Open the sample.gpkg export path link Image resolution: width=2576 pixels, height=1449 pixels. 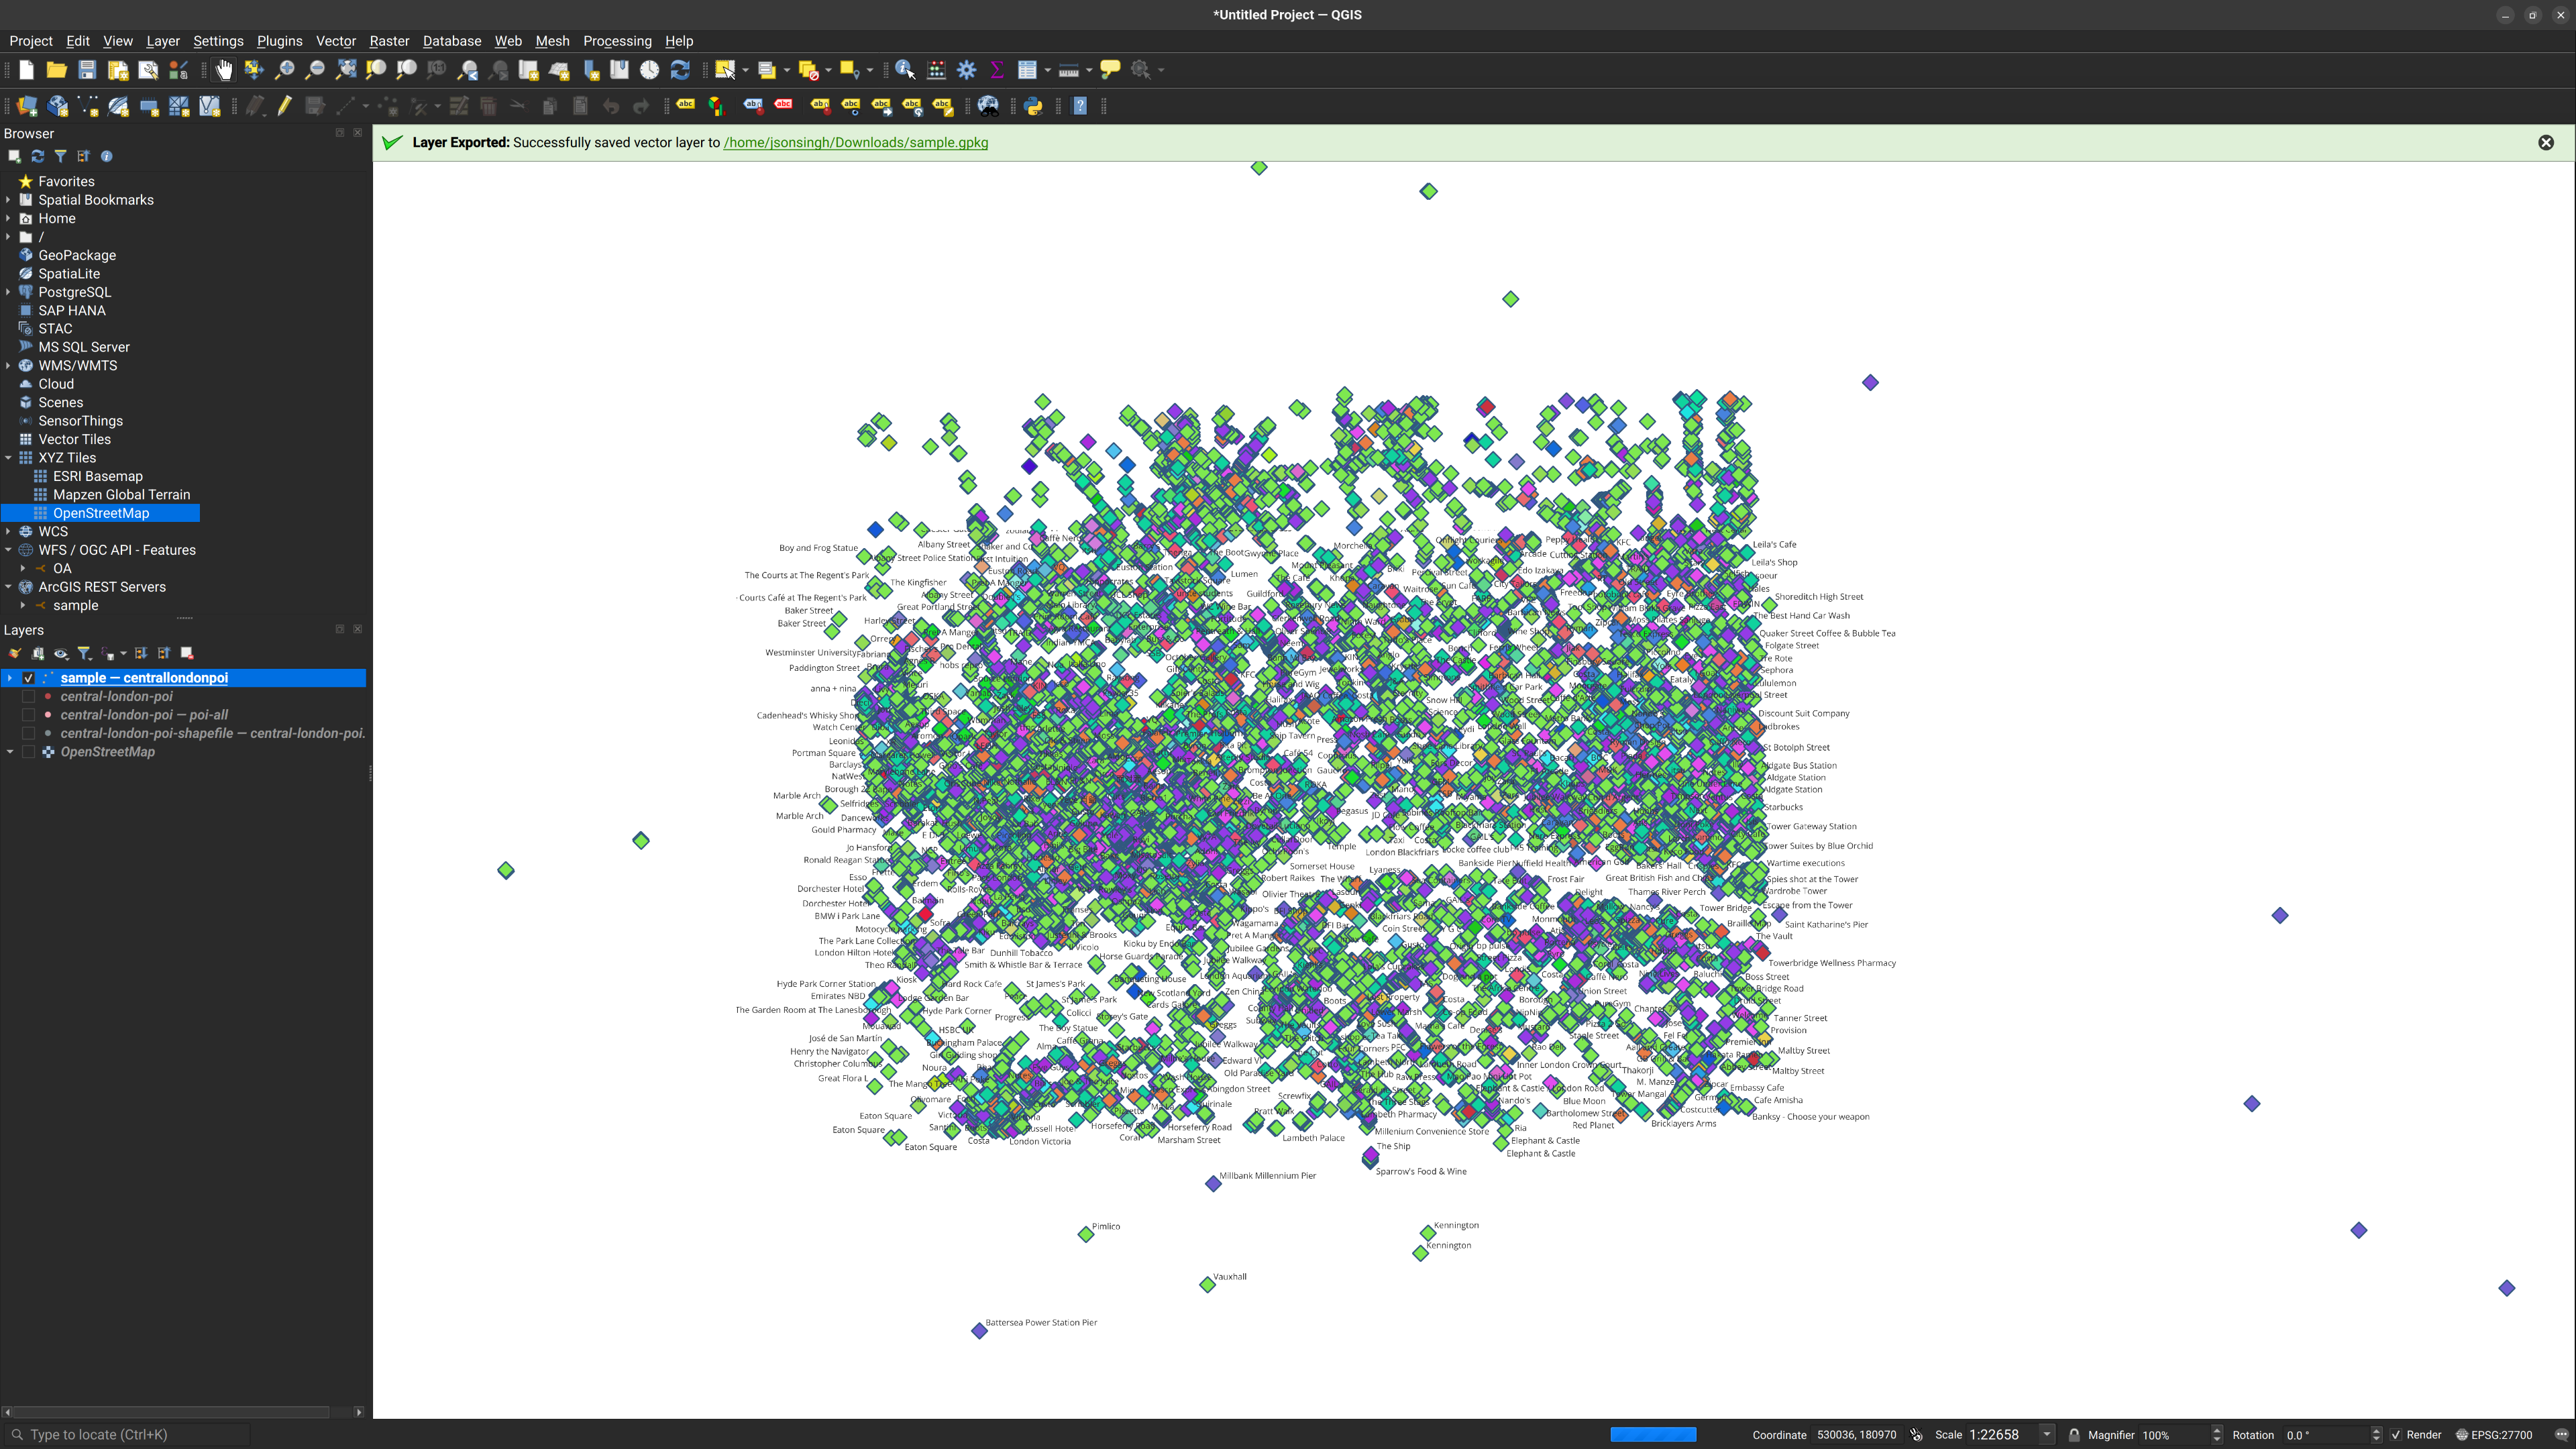(856, 143)
